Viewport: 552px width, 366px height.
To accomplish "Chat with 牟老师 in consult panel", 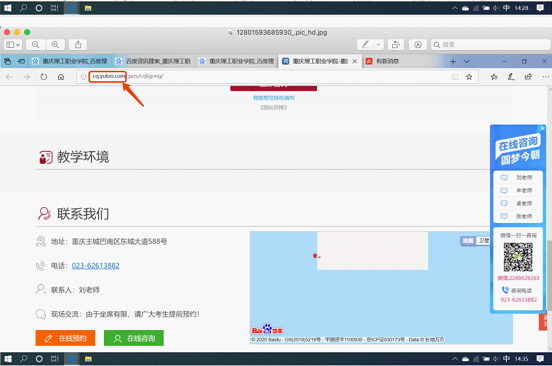I will pyautogui.click(x=518, y=190).
